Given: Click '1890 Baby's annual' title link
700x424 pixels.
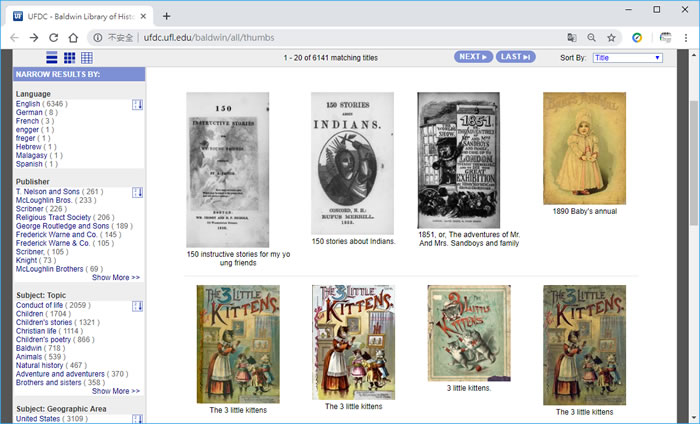Looking at the screenshot, I should coord(585,211).
